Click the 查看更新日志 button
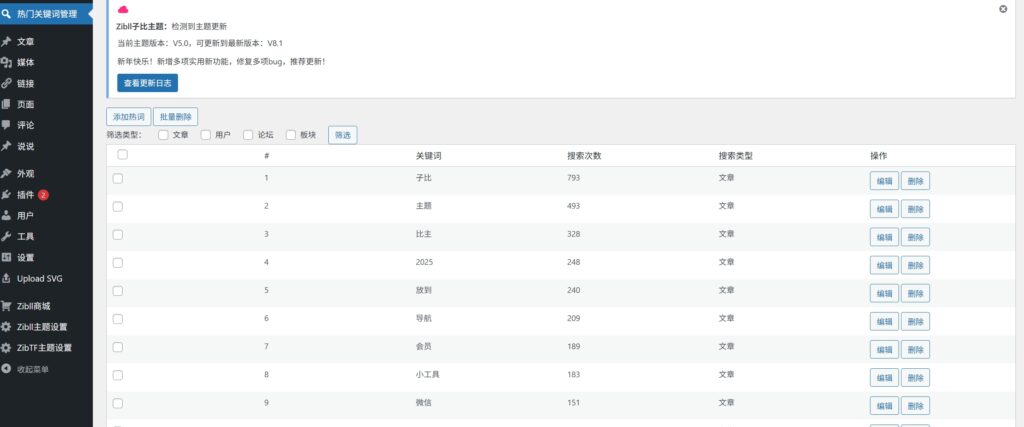This screenshot has height=427, width=1024. [x=147, y=83]
